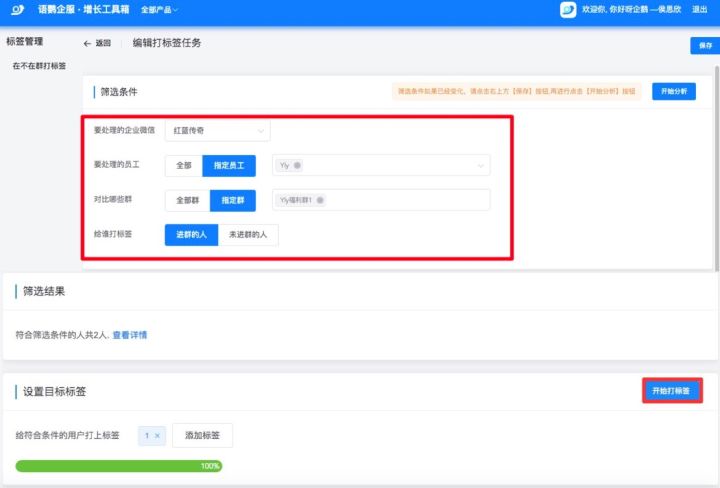Select 全部 for employees to process
Viewport: 720px width, 488px height.
pyautogui.click(x=183, y=165)
